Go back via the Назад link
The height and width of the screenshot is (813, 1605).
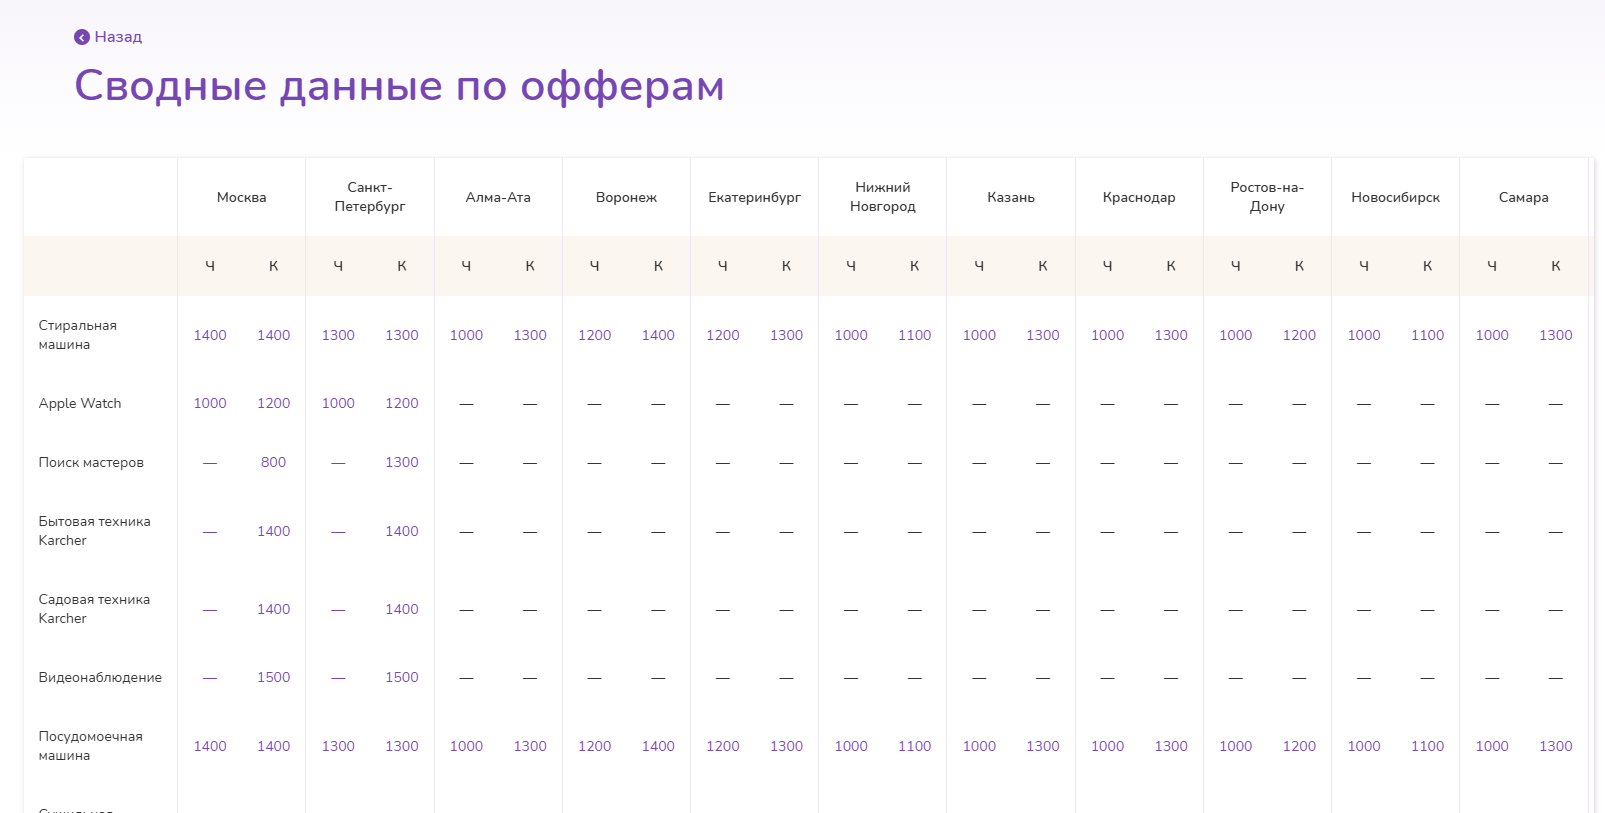tap(118, 37)
